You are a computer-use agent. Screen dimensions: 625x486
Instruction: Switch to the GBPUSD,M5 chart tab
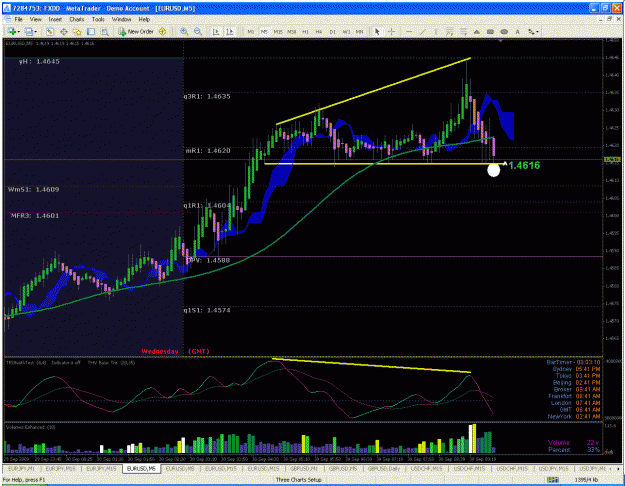343,468
